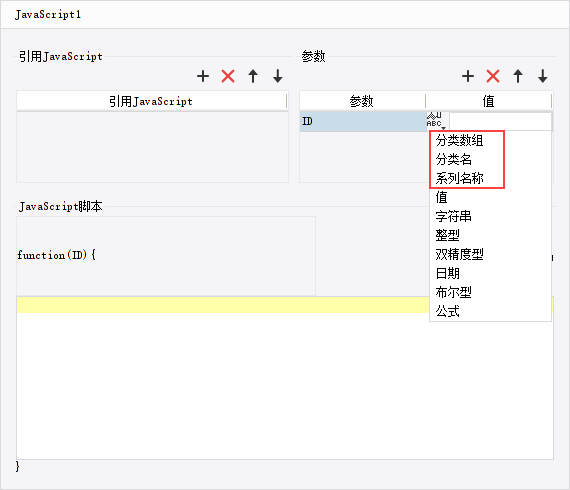The image size is (570, 490).
Task: Add a new referenced JavaScript entry
Action: point(203,76)
